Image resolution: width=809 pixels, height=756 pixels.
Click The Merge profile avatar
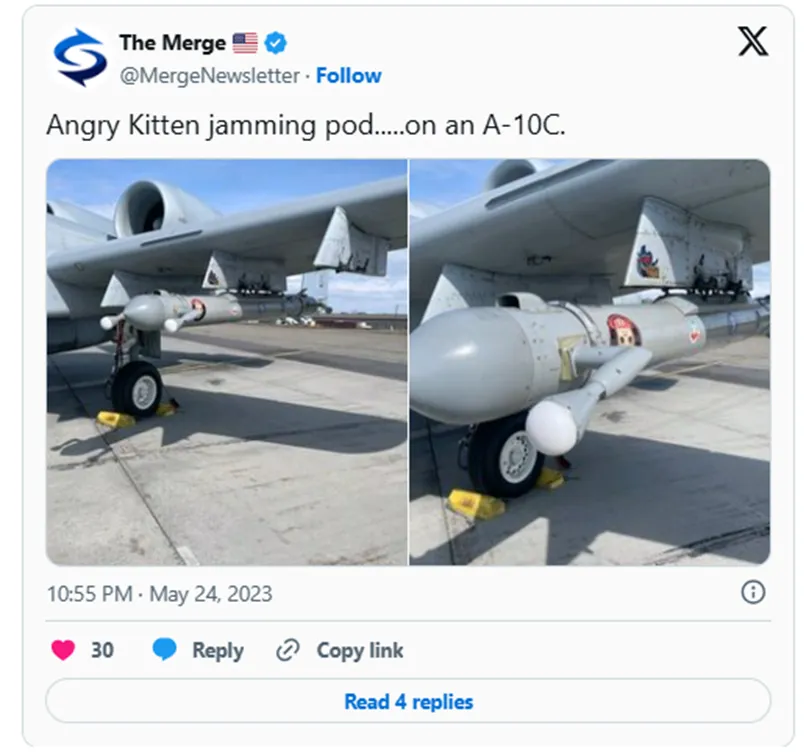(x=80, y=57)
